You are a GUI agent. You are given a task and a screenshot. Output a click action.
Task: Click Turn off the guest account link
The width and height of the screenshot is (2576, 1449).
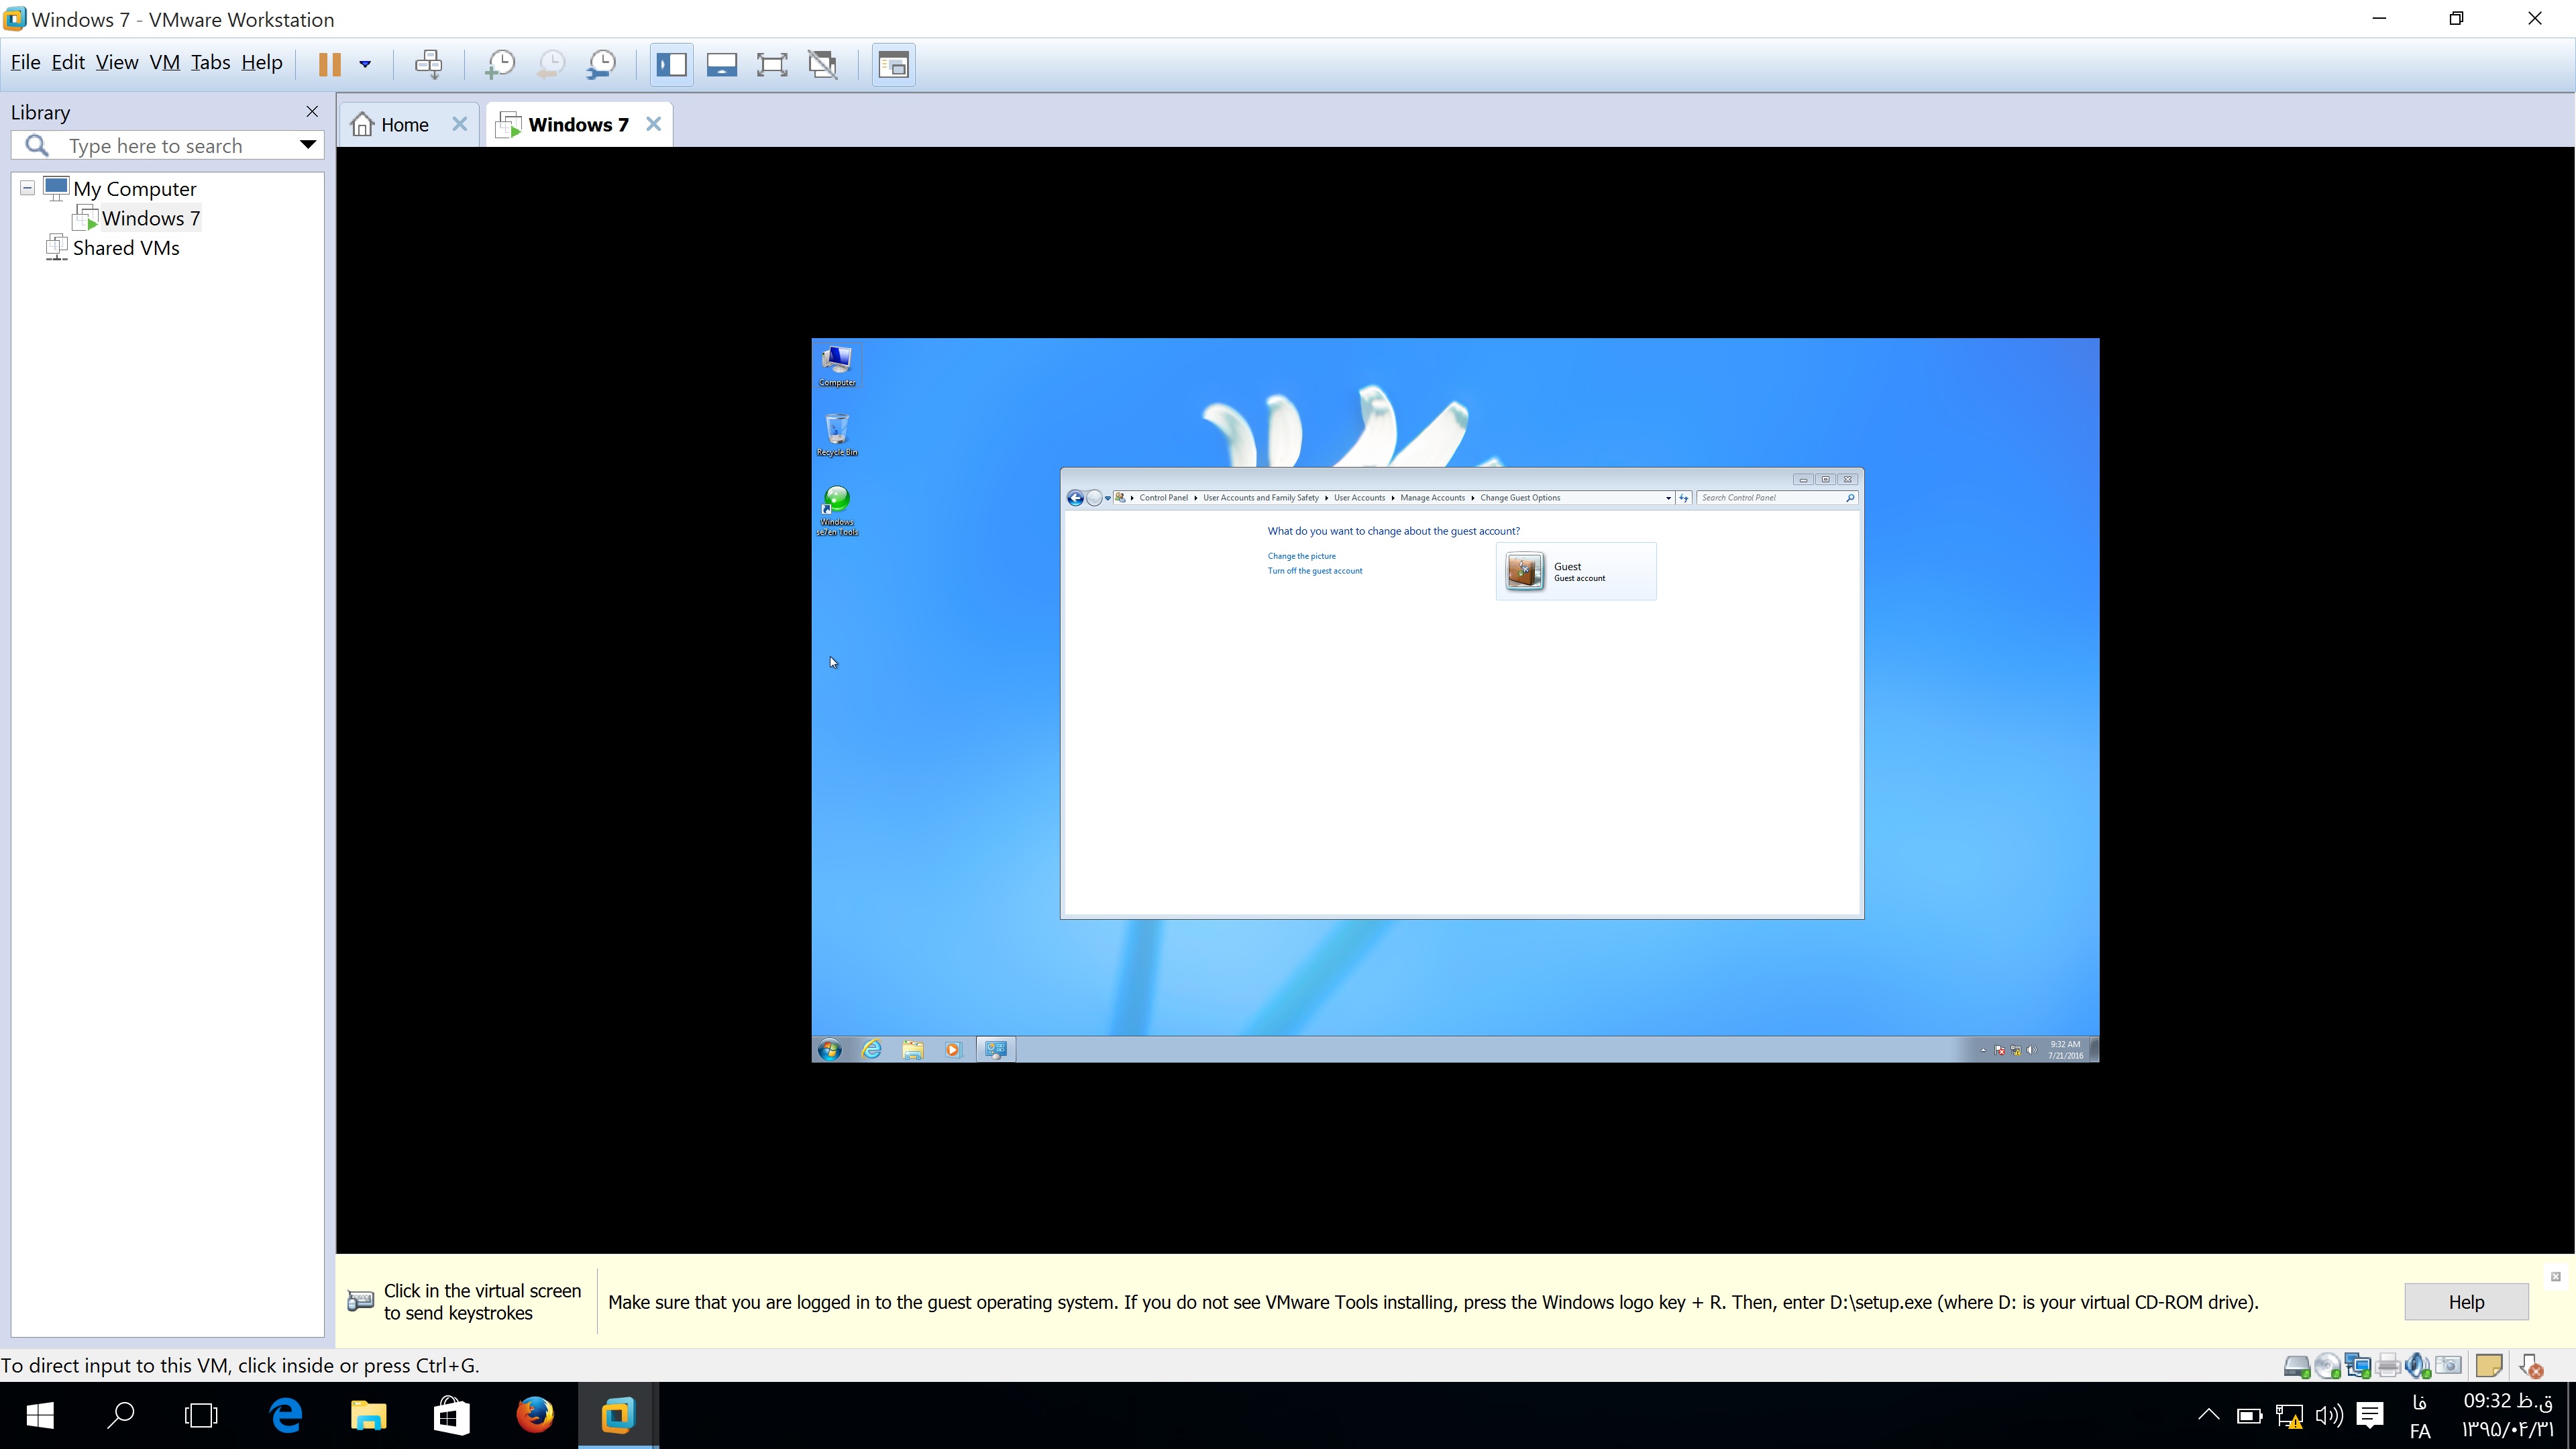1314,571
